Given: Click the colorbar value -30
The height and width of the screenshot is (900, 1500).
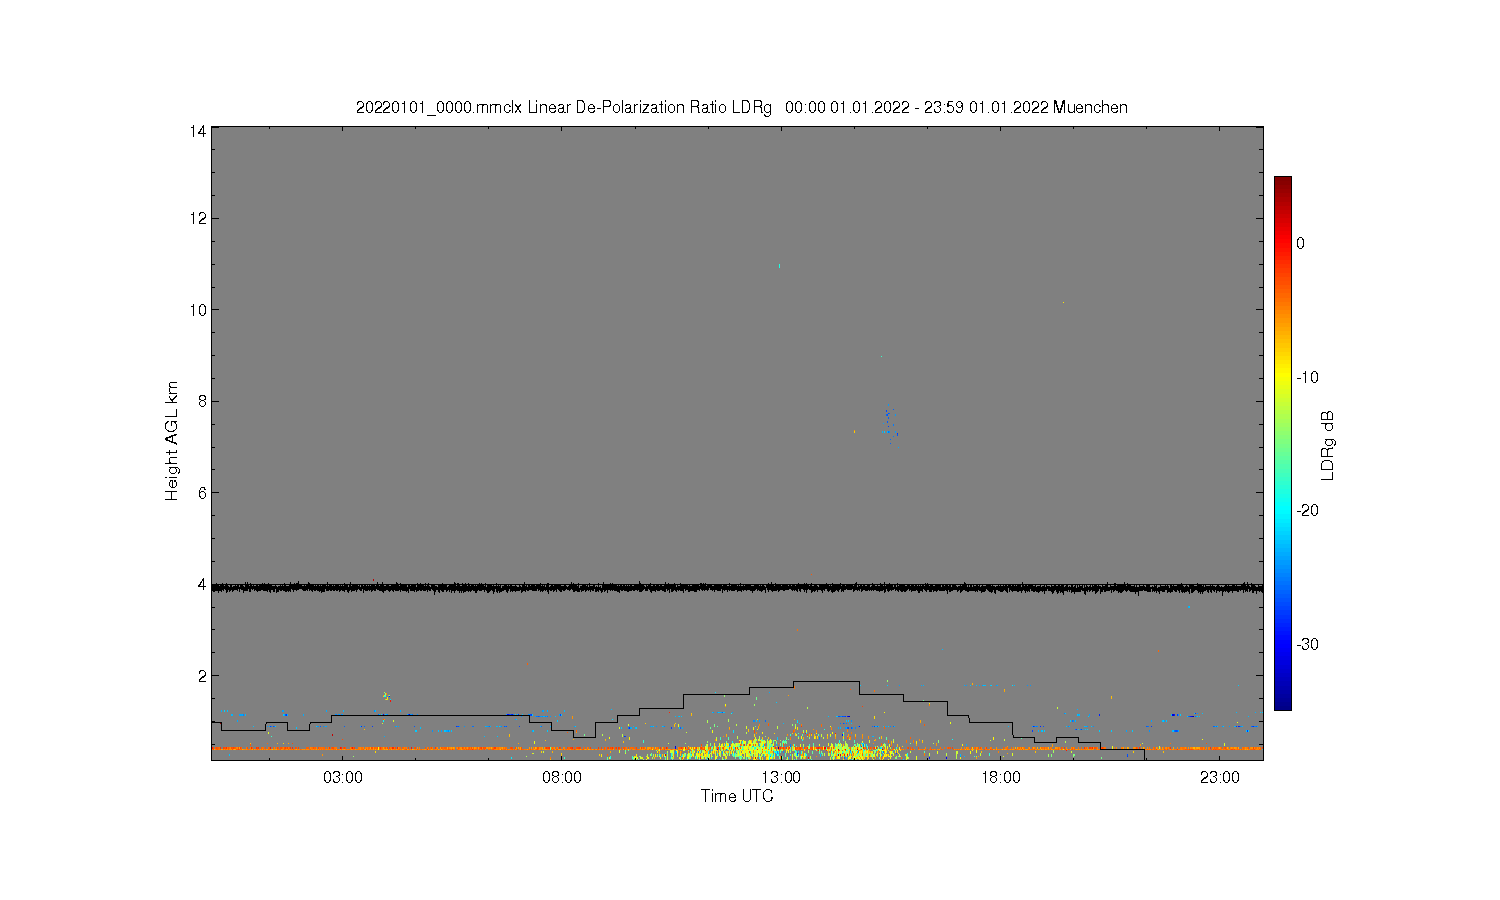Looking at the screenshot, I should [x=1307, y=644].
